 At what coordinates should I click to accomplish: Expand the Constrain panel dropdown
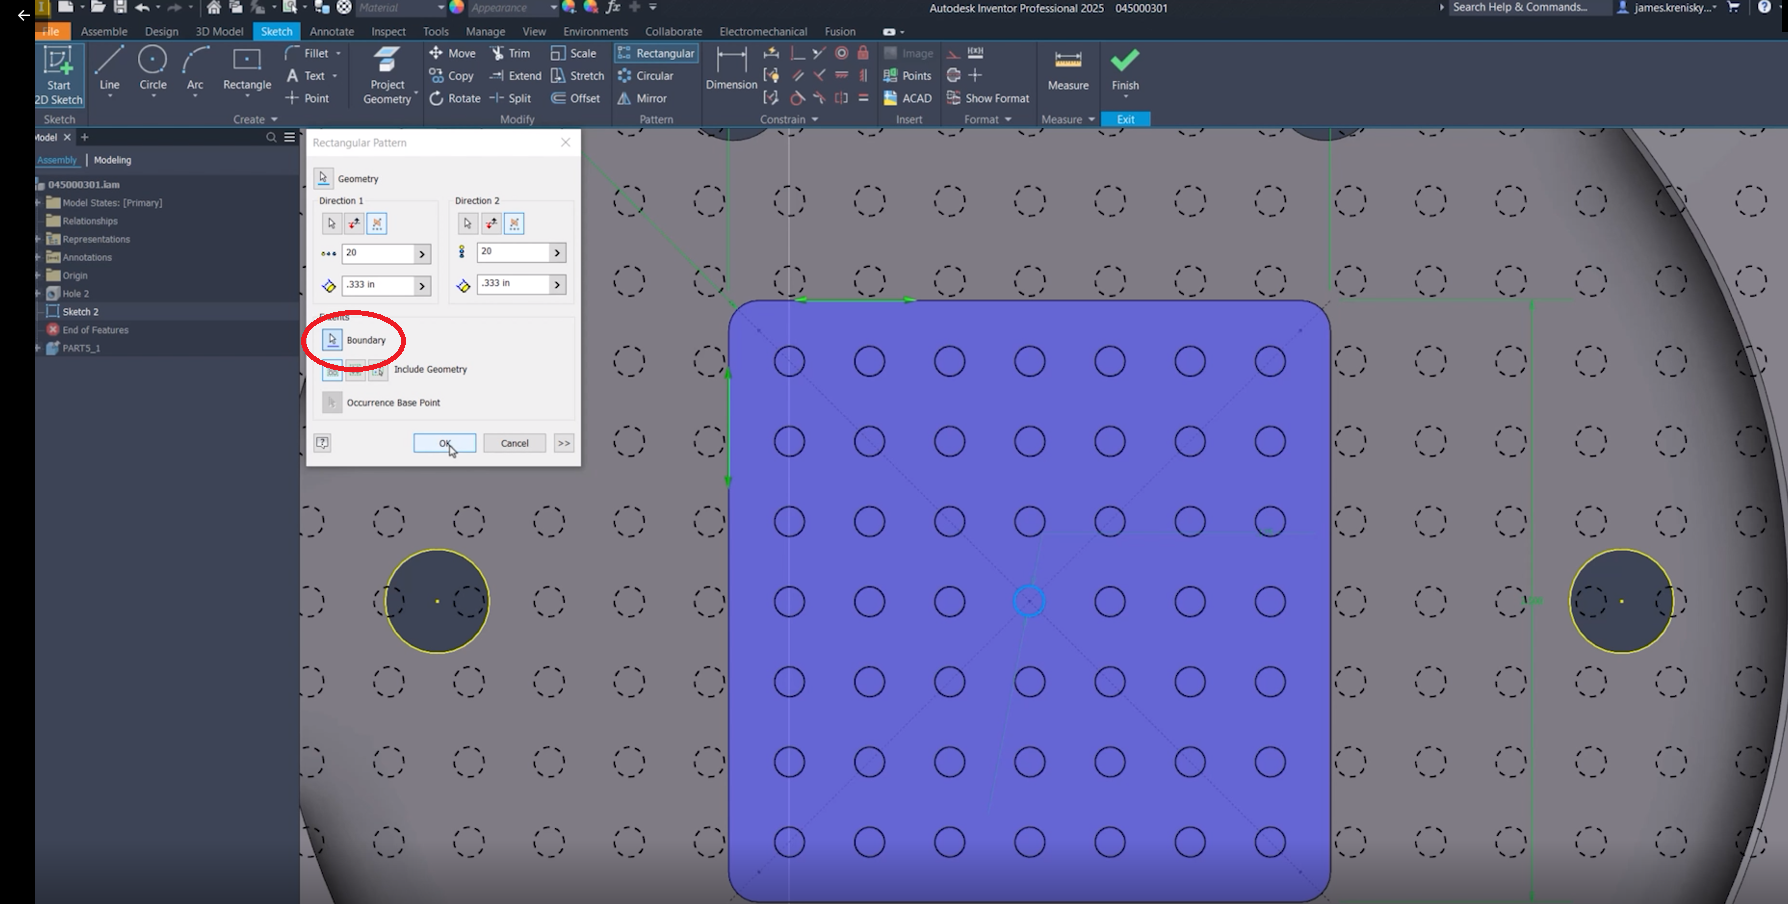814,119
